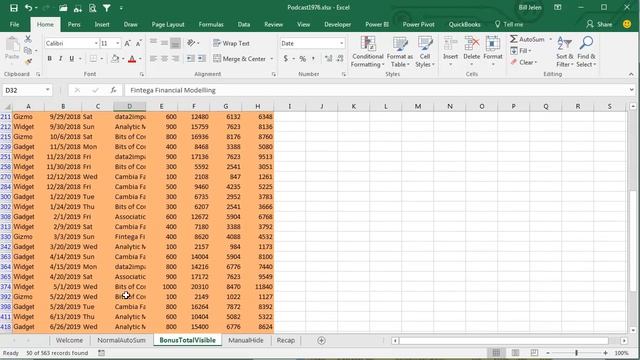Click AutoSum button
640x360 pixels.
(527, 39)
